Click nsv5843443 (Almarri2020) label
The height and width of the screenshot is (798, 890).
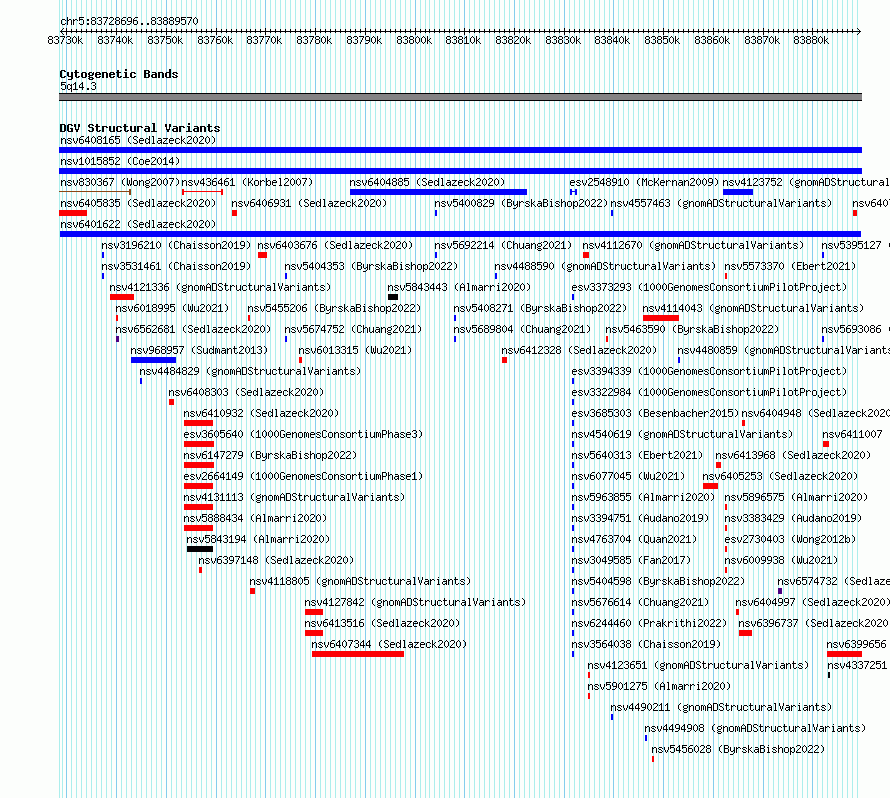(x=459, y=287)
